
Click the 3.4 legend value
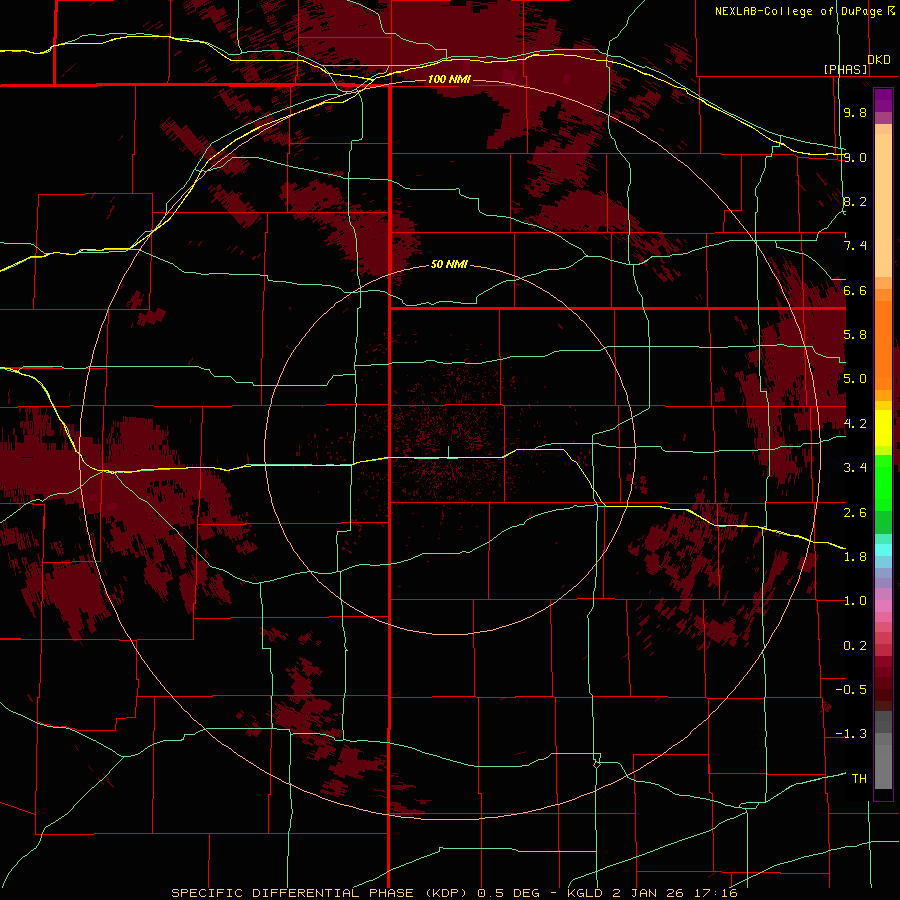[x=855, y=468]
